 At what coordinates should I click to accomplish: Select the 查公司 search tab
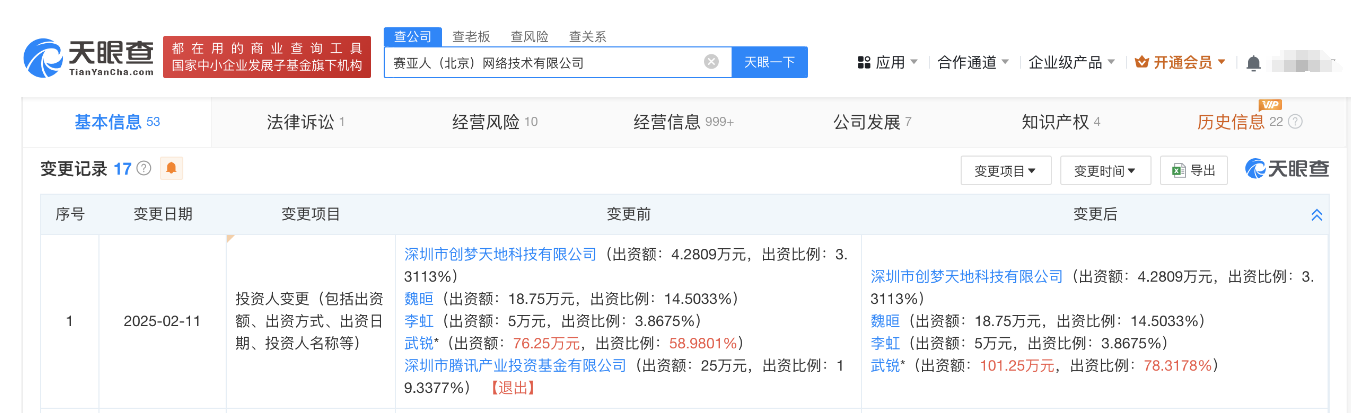[413, 37]
